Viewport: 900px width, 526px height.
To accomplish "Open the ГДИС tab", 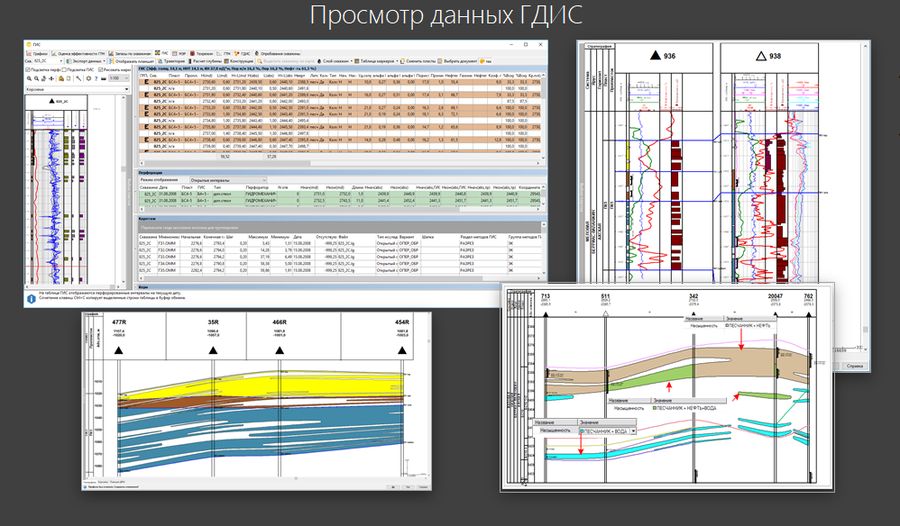I will (x=242, y=53).
